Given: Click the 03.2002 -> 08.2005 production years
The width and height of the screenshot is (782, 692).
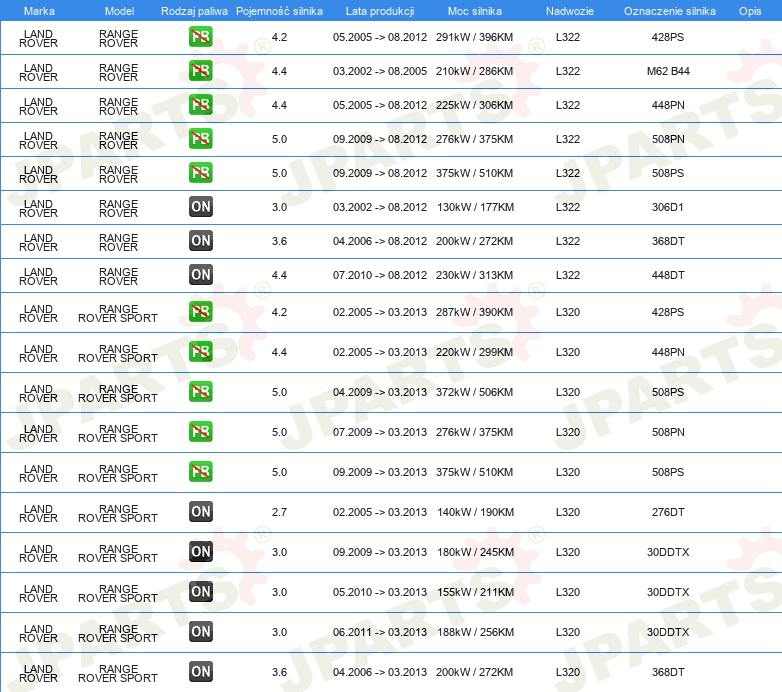Looking at the screenshot, I should [x=380, y=71].
